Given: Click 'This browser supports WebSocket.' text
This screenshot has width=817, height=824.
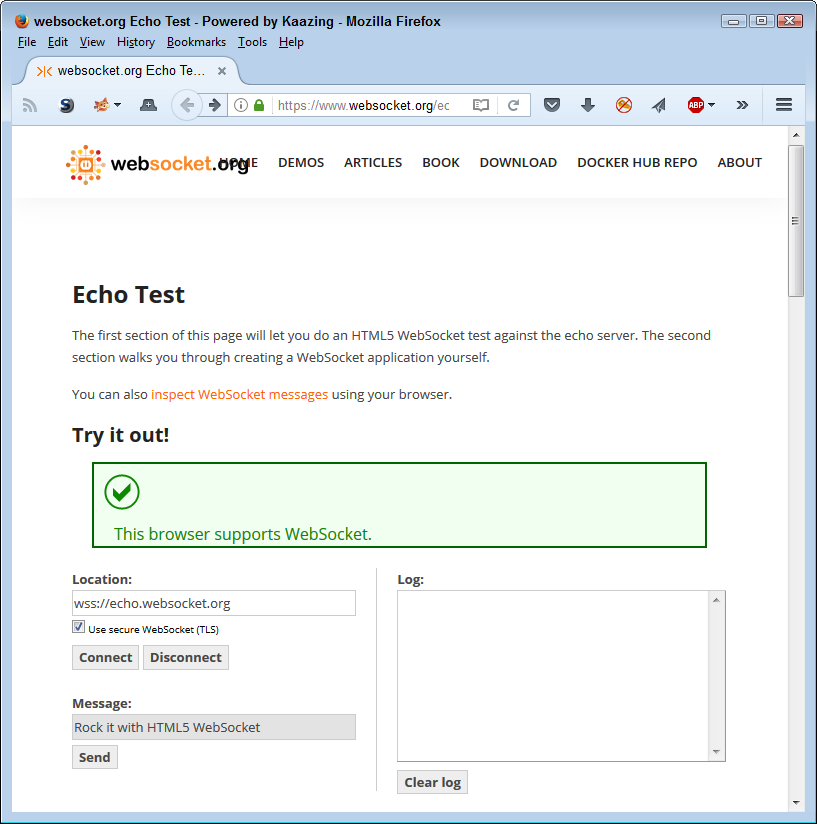Looking at the screenshot, I should tap(243, 534).
